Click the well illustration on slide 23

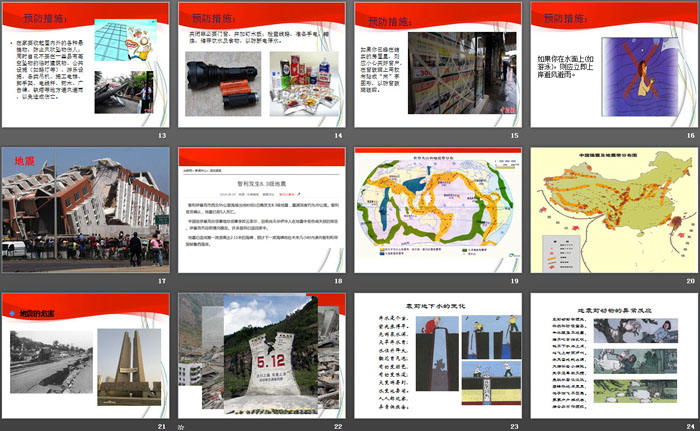[x=438, y=353]
